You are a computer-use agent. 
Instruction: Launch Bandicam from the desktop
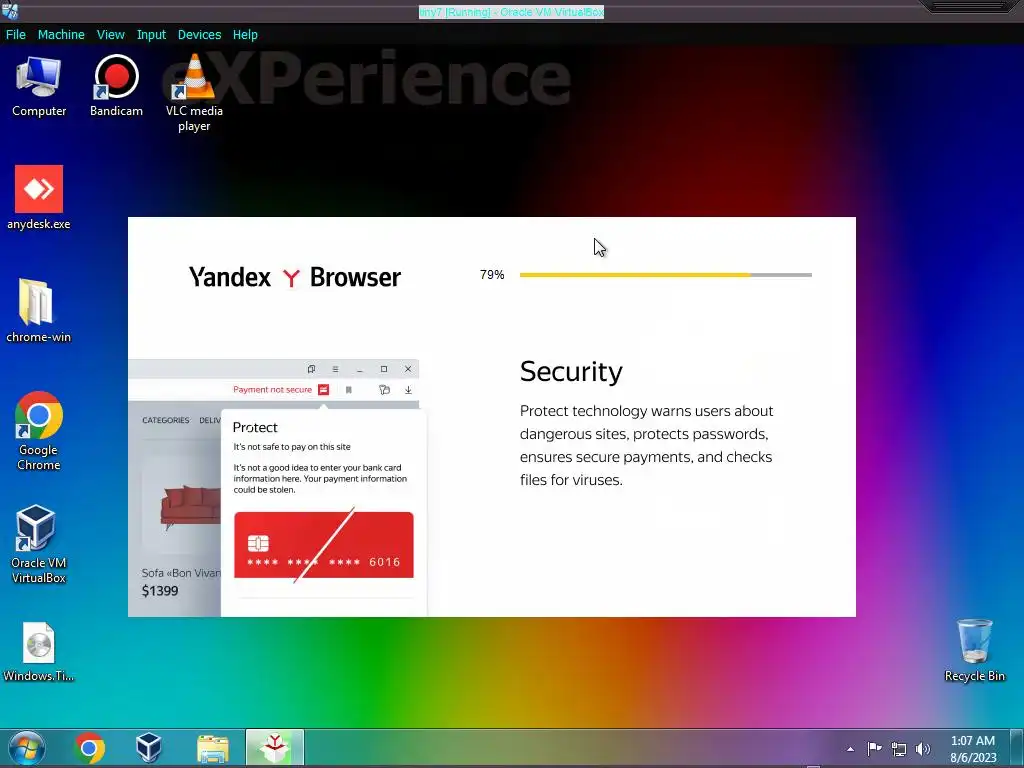116,87
